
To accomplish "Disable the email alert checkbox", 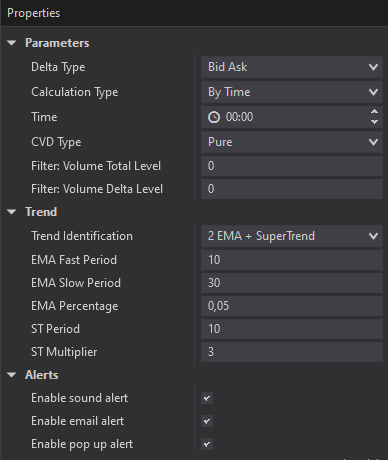I will [207, 421].
